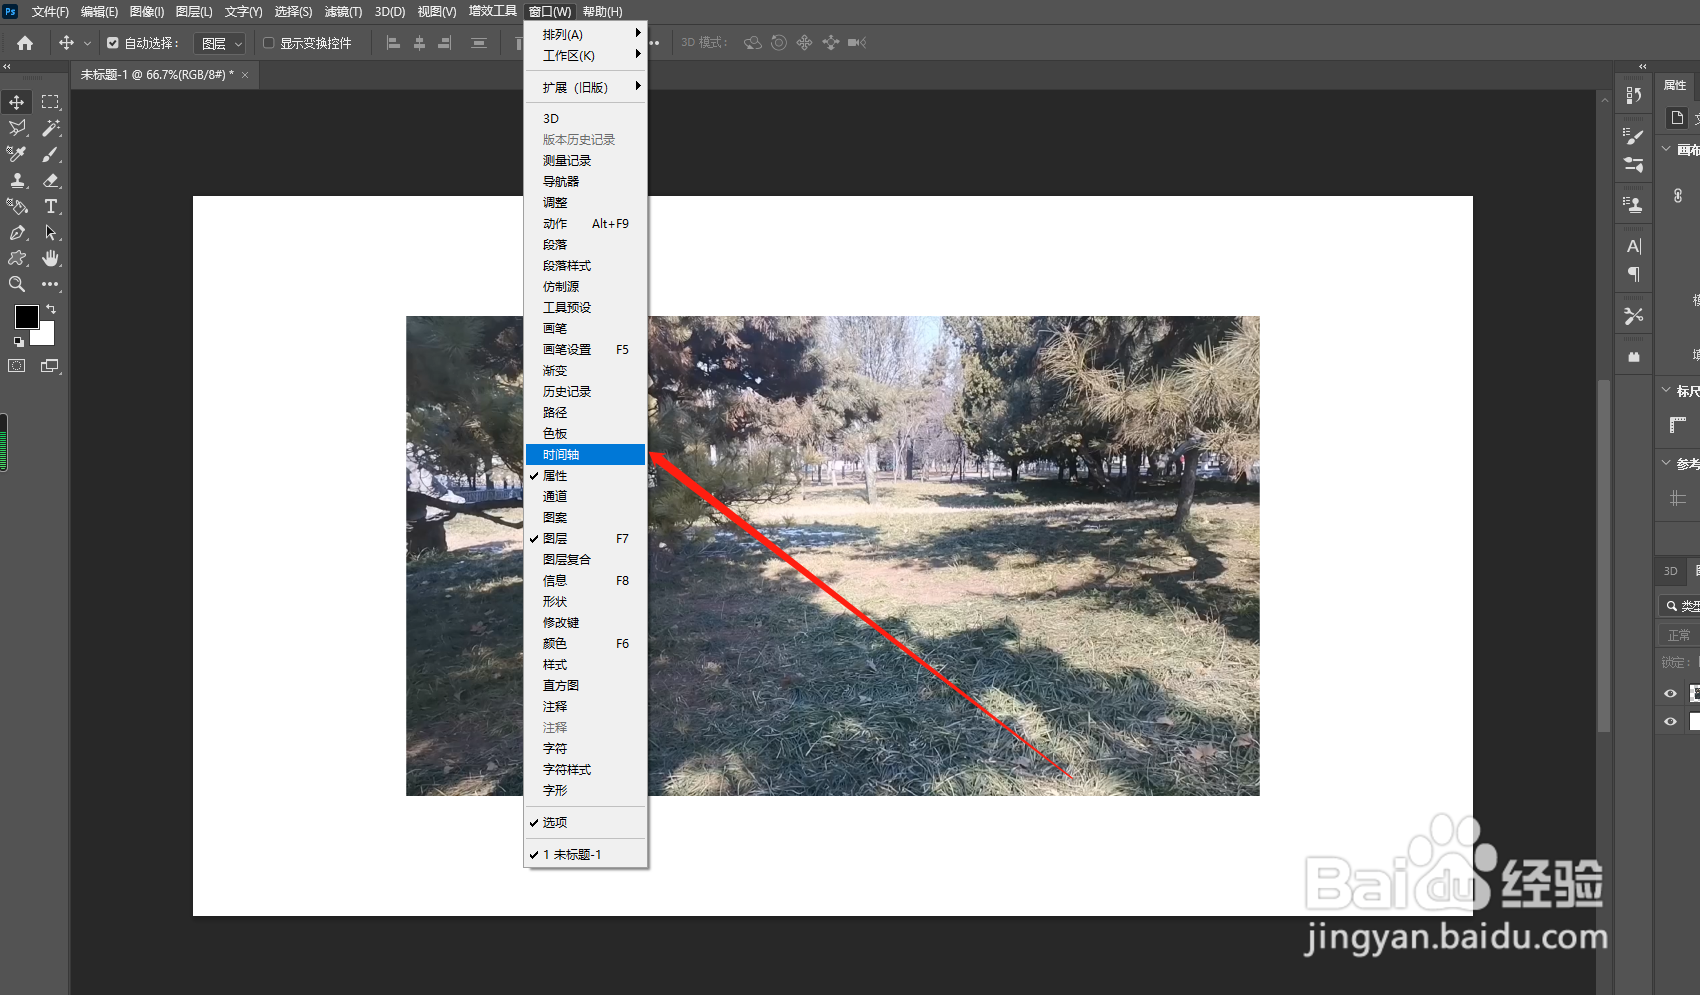Change the screen mode

tap(50, 366)
